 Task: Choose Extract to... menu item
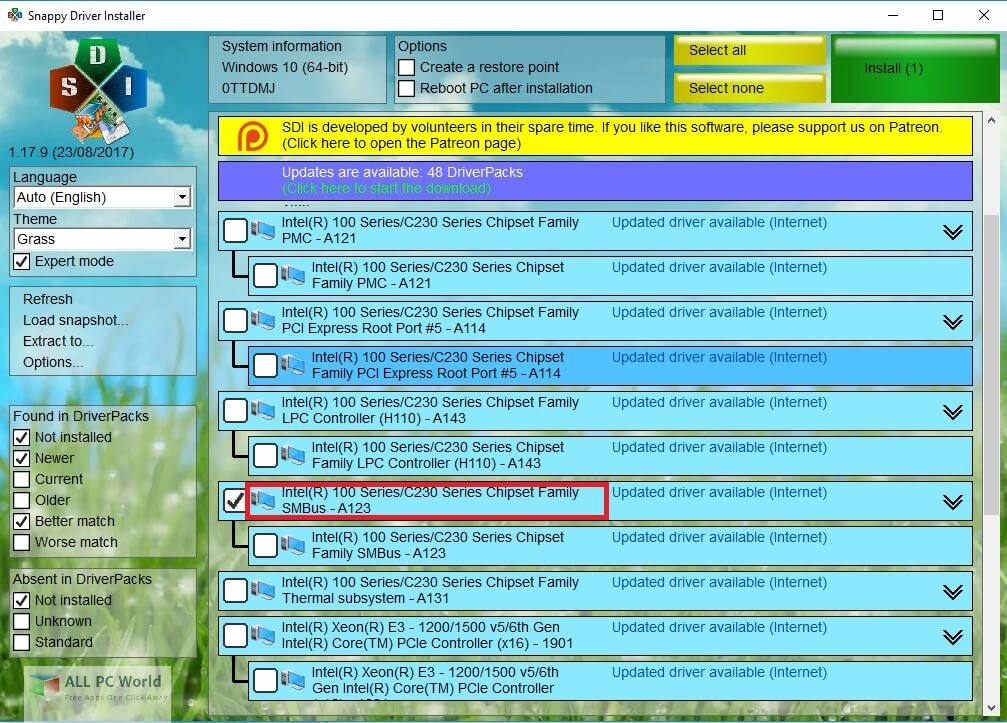click(x=58, y=342)
